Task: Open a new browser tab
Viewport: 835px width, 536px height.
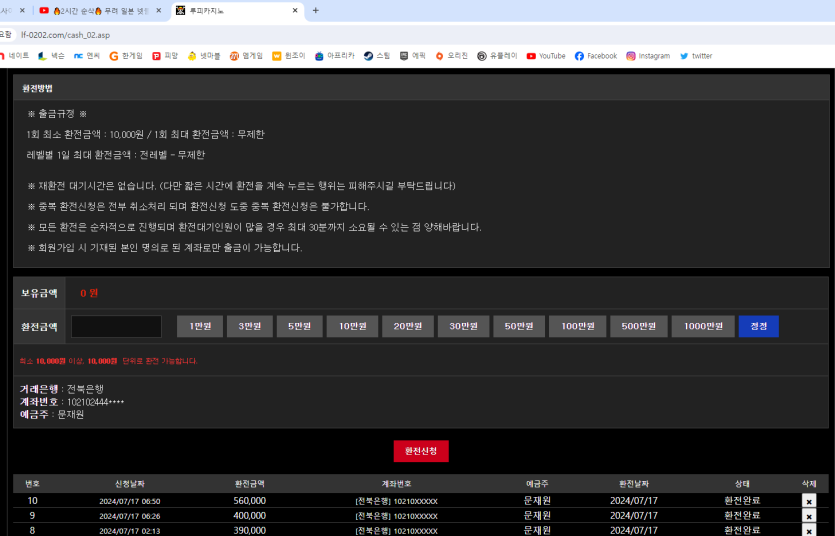Action: [x=316, y=11]
